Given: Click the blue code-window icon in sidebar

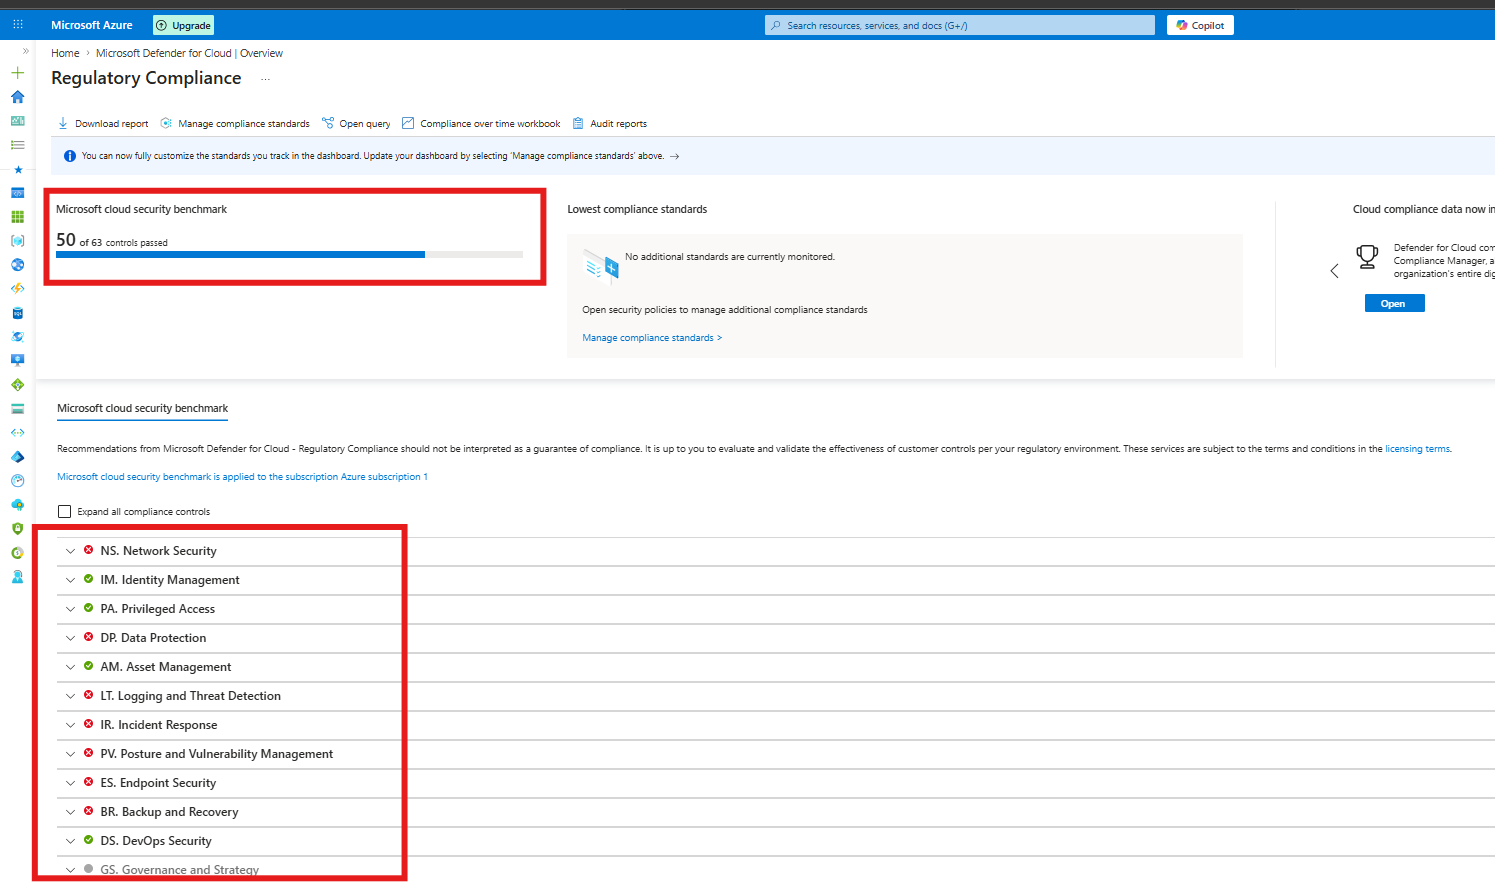Looking at the screenshot, I should 17,193.
